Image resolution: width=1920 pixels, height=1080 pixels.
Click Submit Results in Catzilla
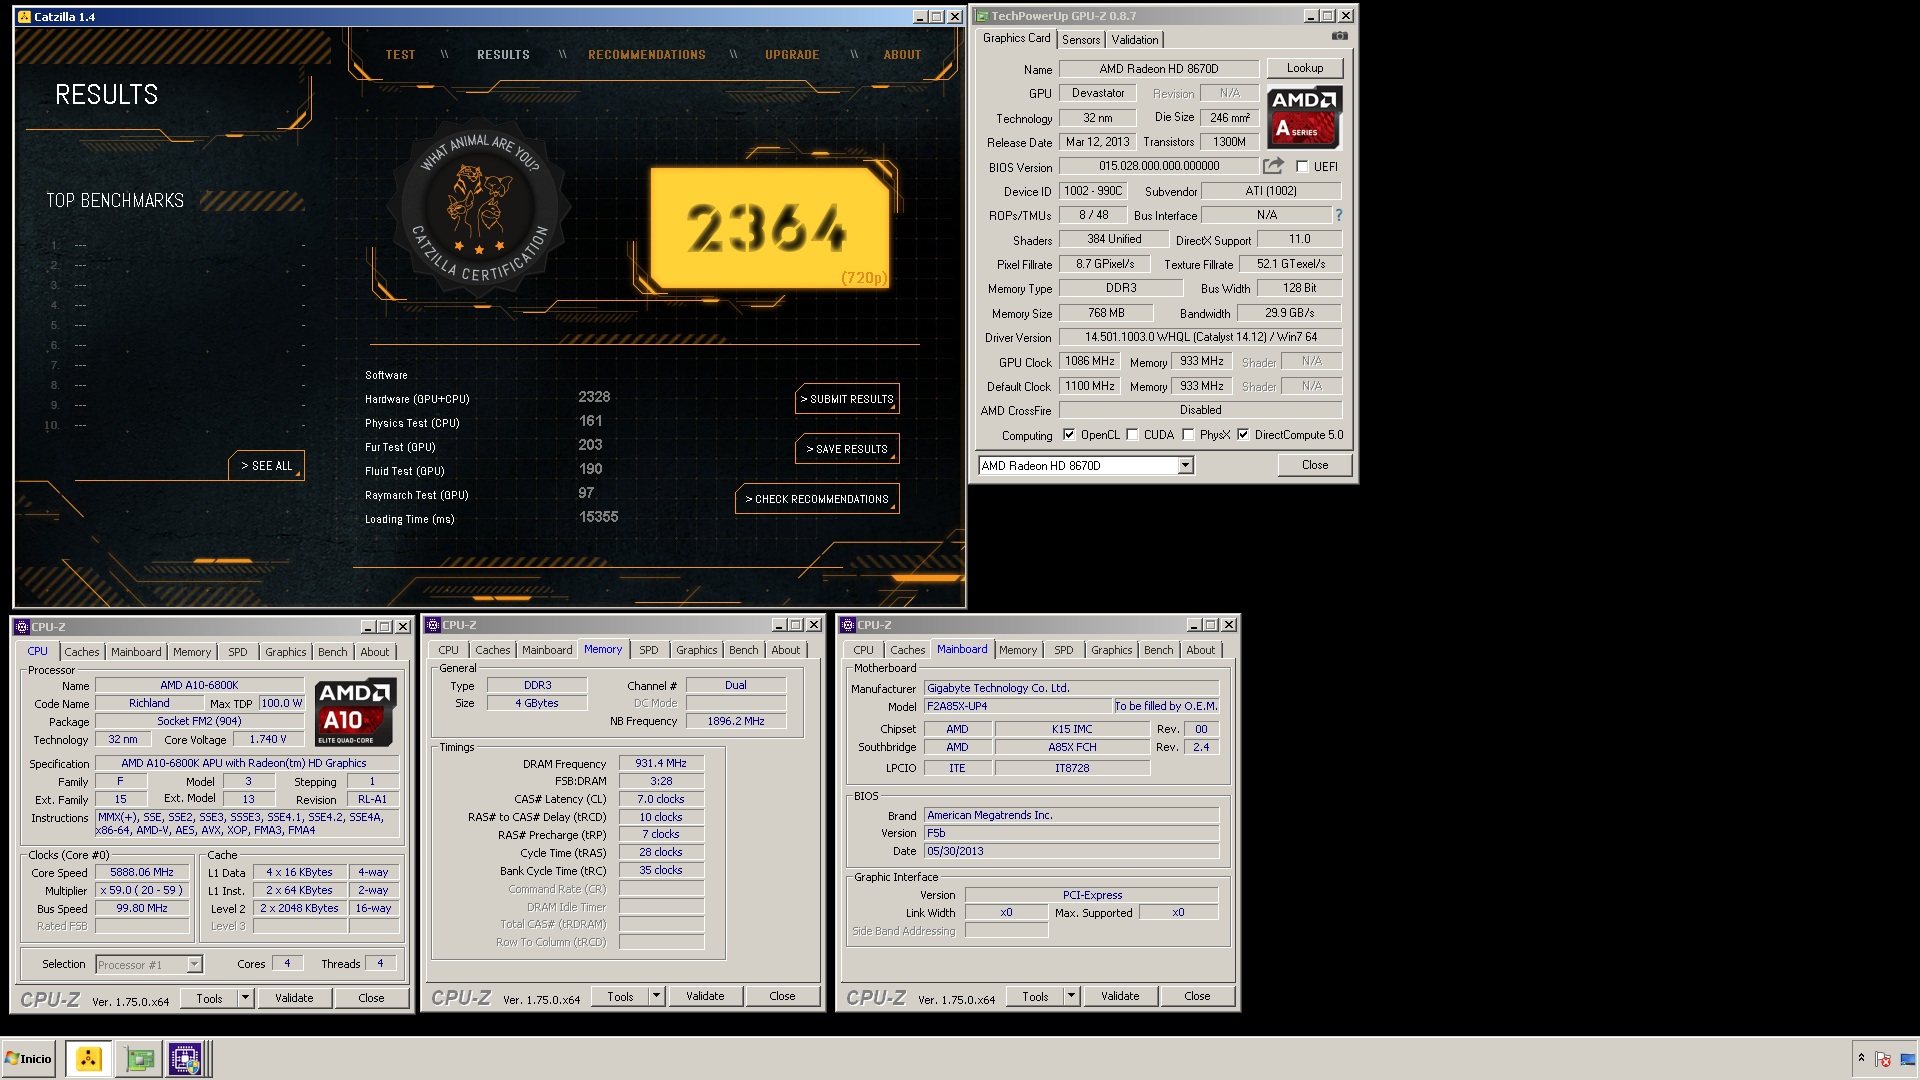pos(847,399)
